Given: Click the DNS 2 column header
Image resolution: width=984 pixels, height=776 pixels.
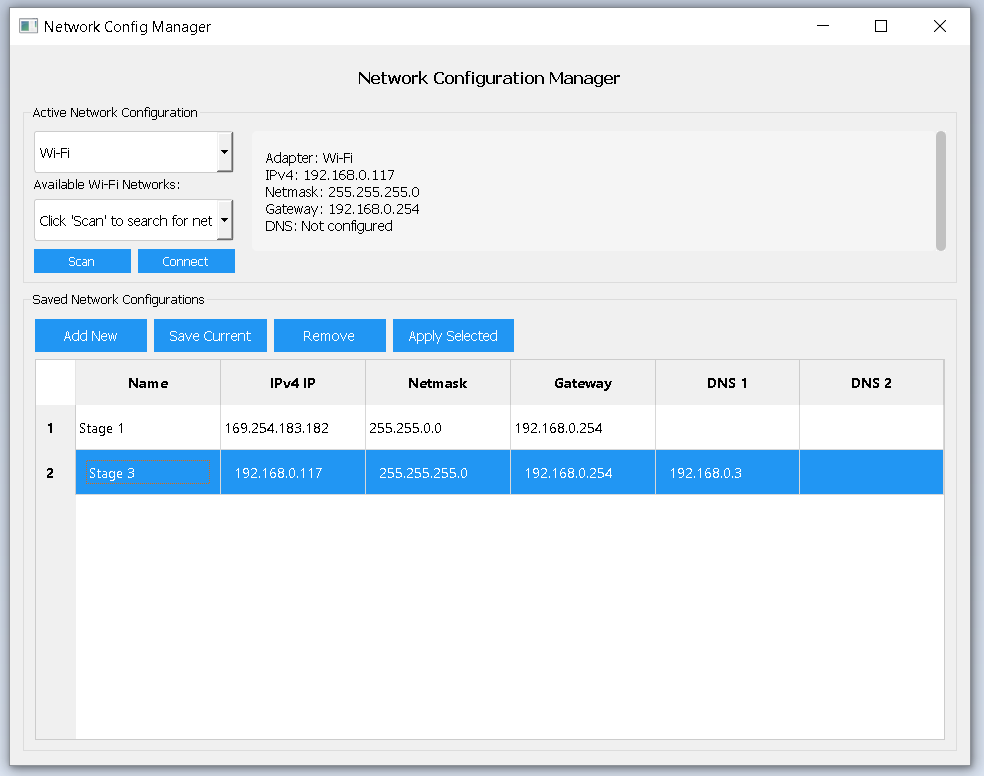Looking at the screenshot, I should (871, 383).
